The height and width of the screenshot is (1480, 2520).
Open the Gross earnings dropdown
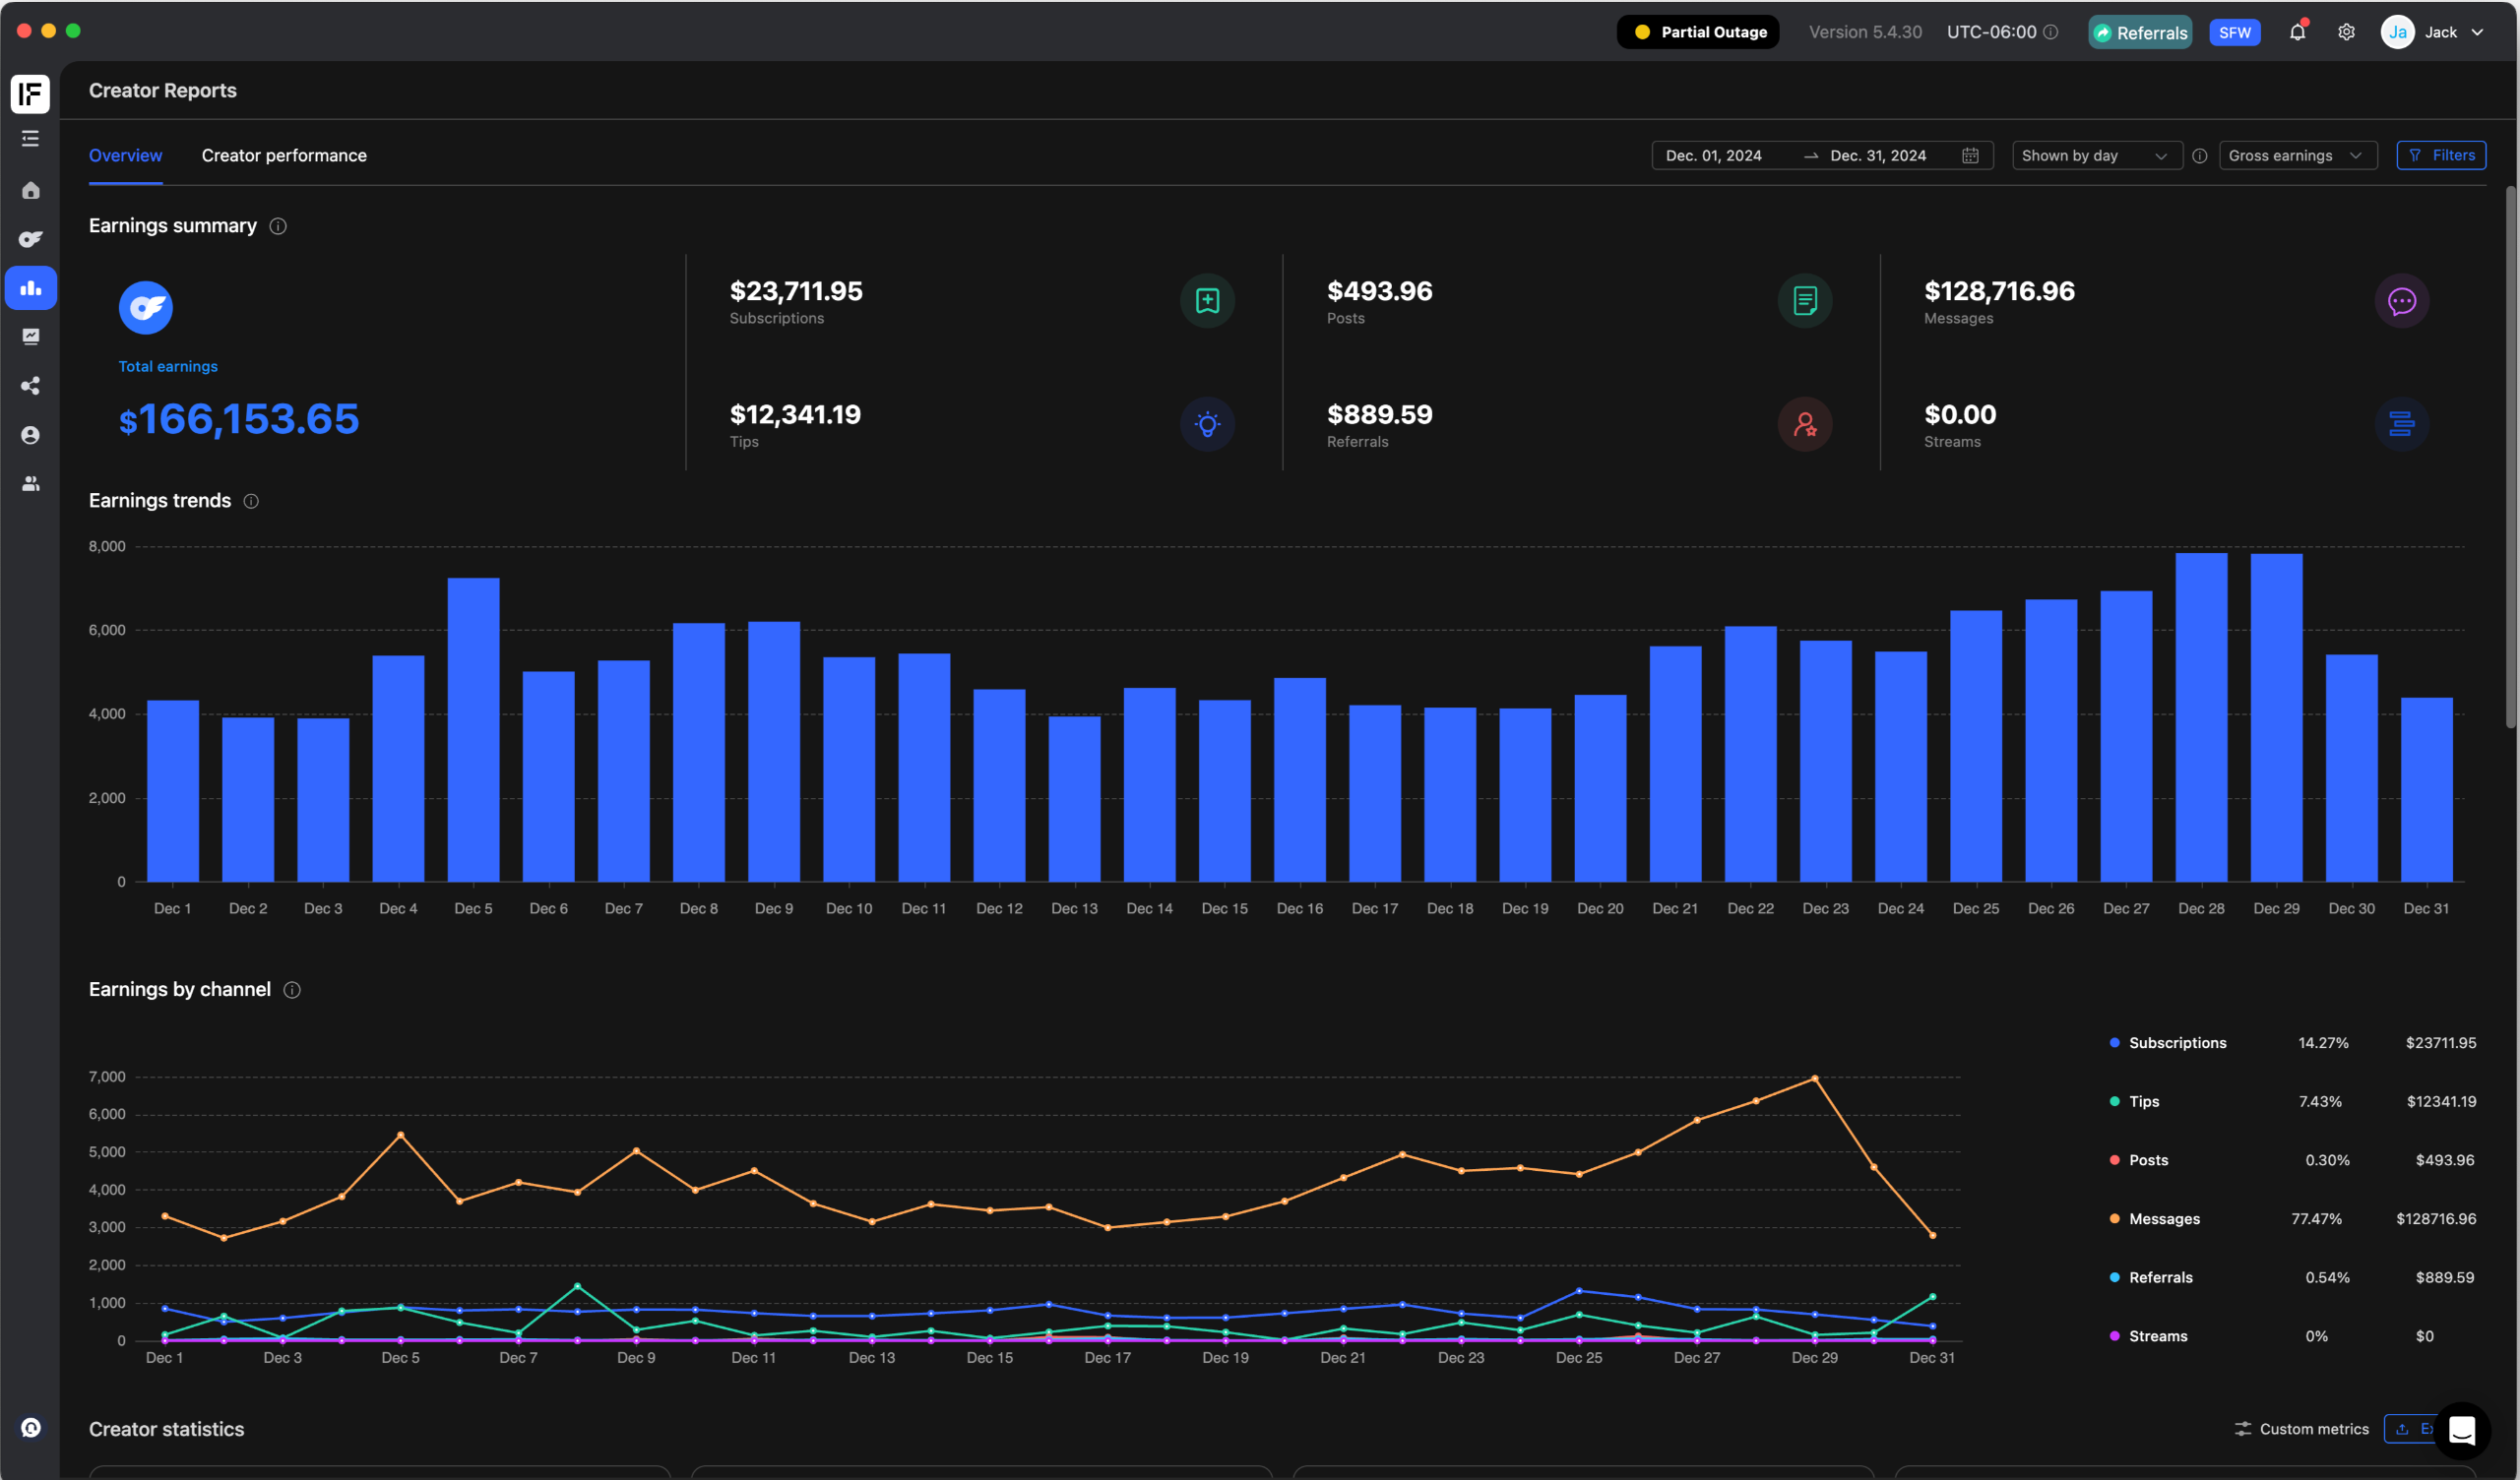(x=2296, y=156)
